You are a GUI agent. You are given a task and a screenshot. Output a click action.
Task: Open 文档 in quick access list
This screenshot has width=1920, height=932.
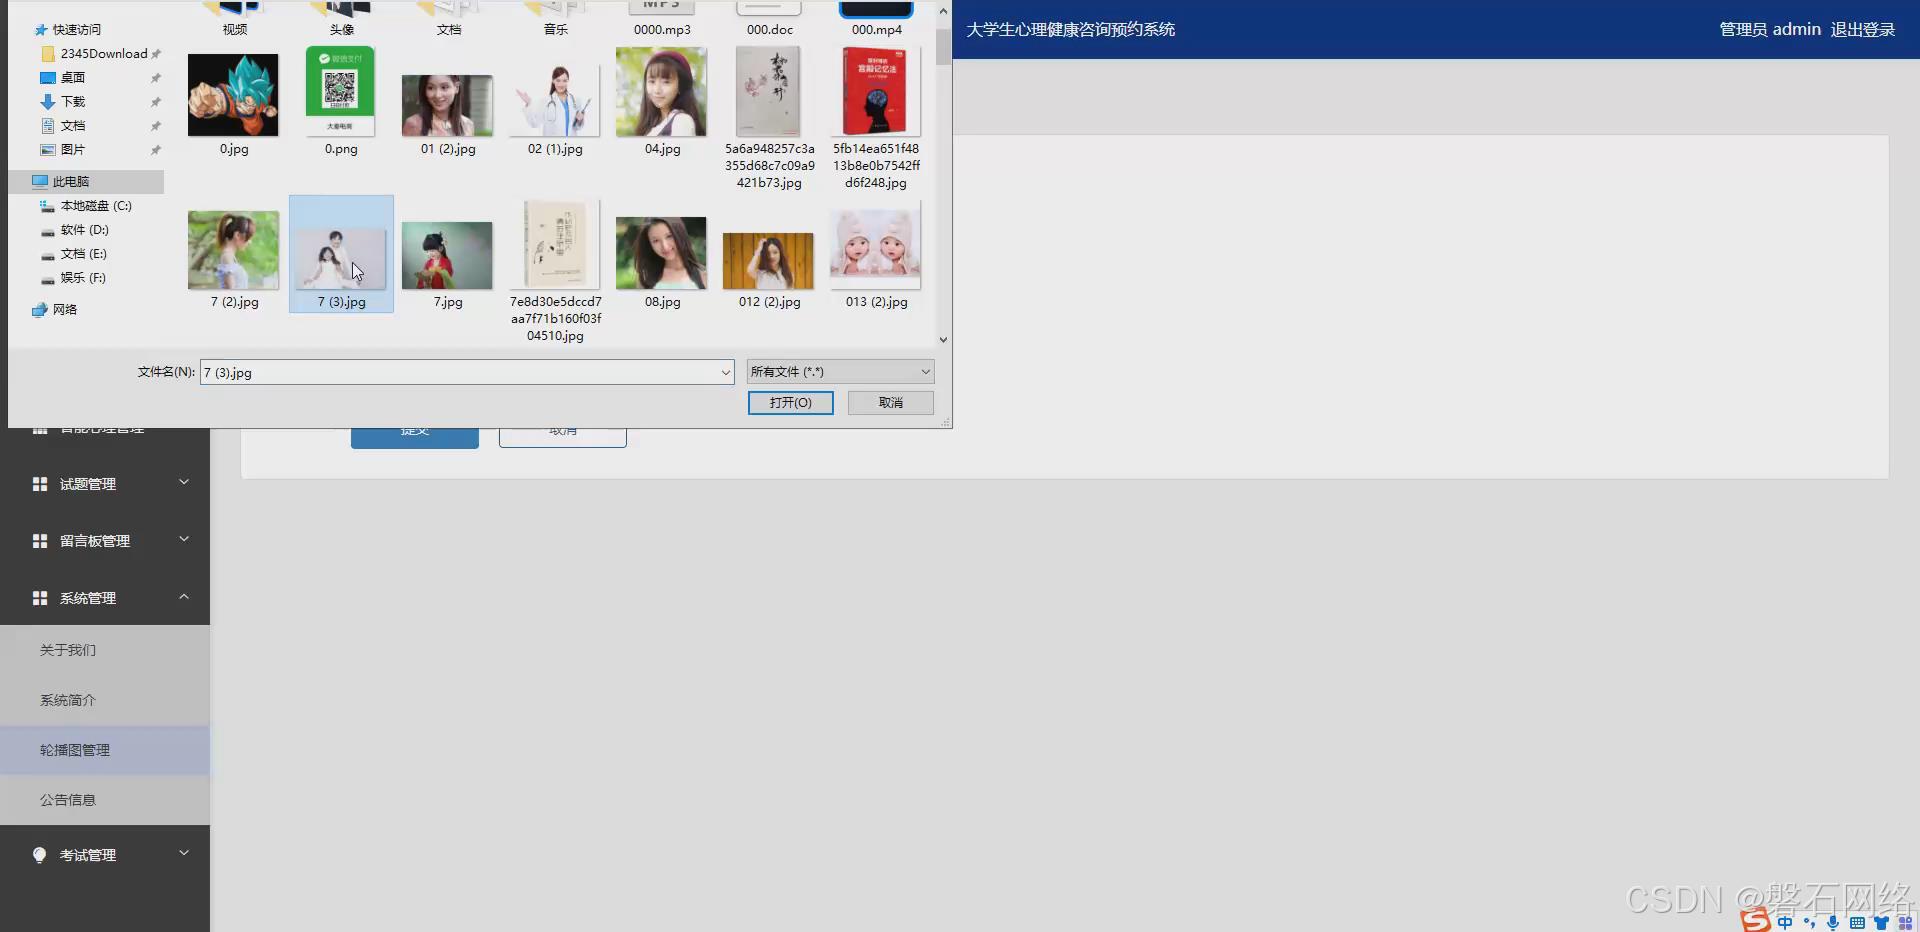72,126
